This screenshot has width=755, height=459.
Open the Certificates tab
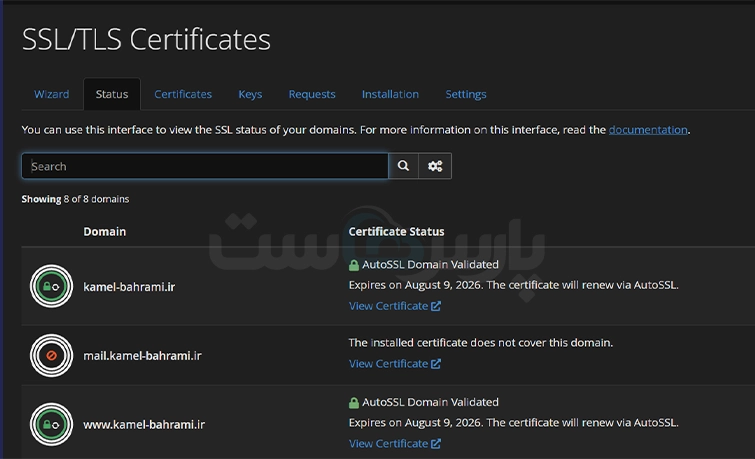[183, 94]
